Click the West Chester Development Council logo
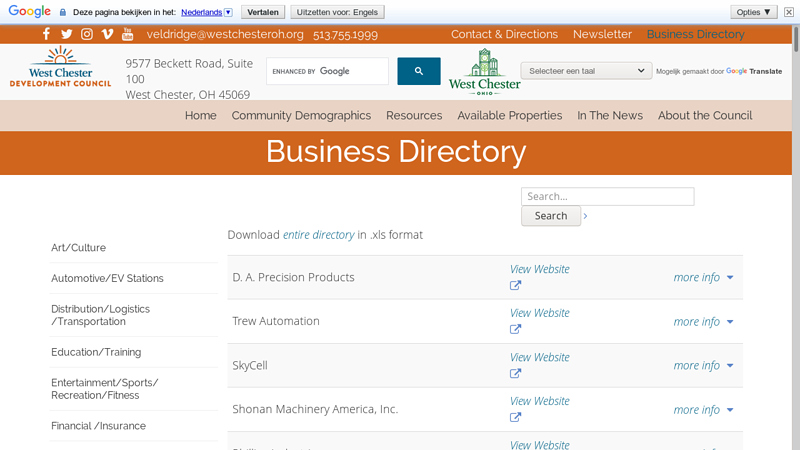Screen dimensions: 800x450 click(x=60, y=67)
